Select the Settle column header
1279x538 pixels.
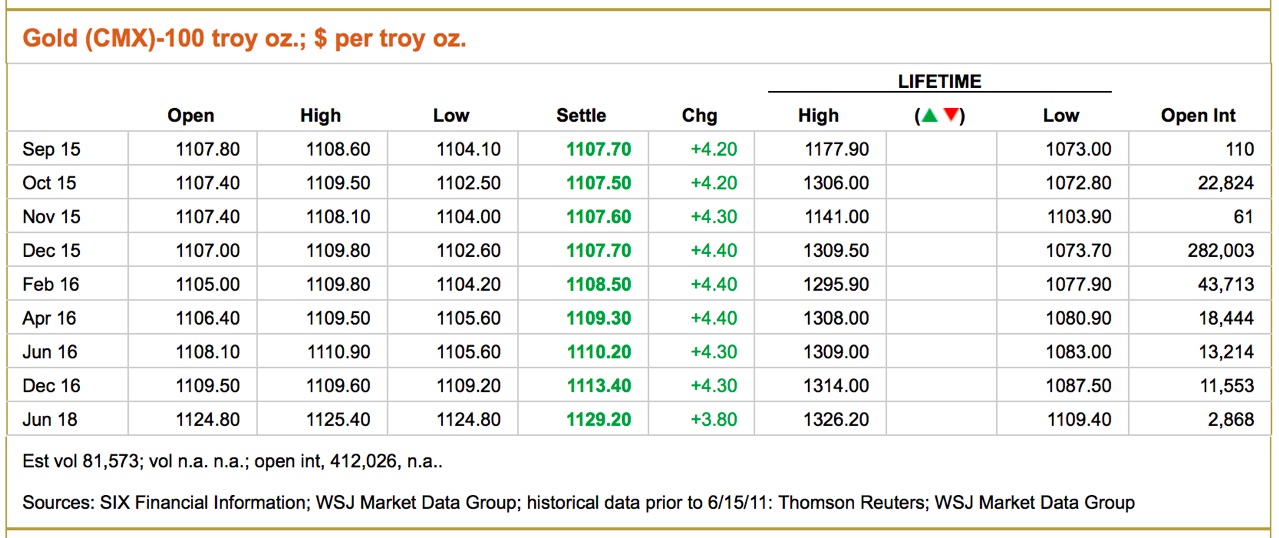pyautogui.click(x=581, y=116)
